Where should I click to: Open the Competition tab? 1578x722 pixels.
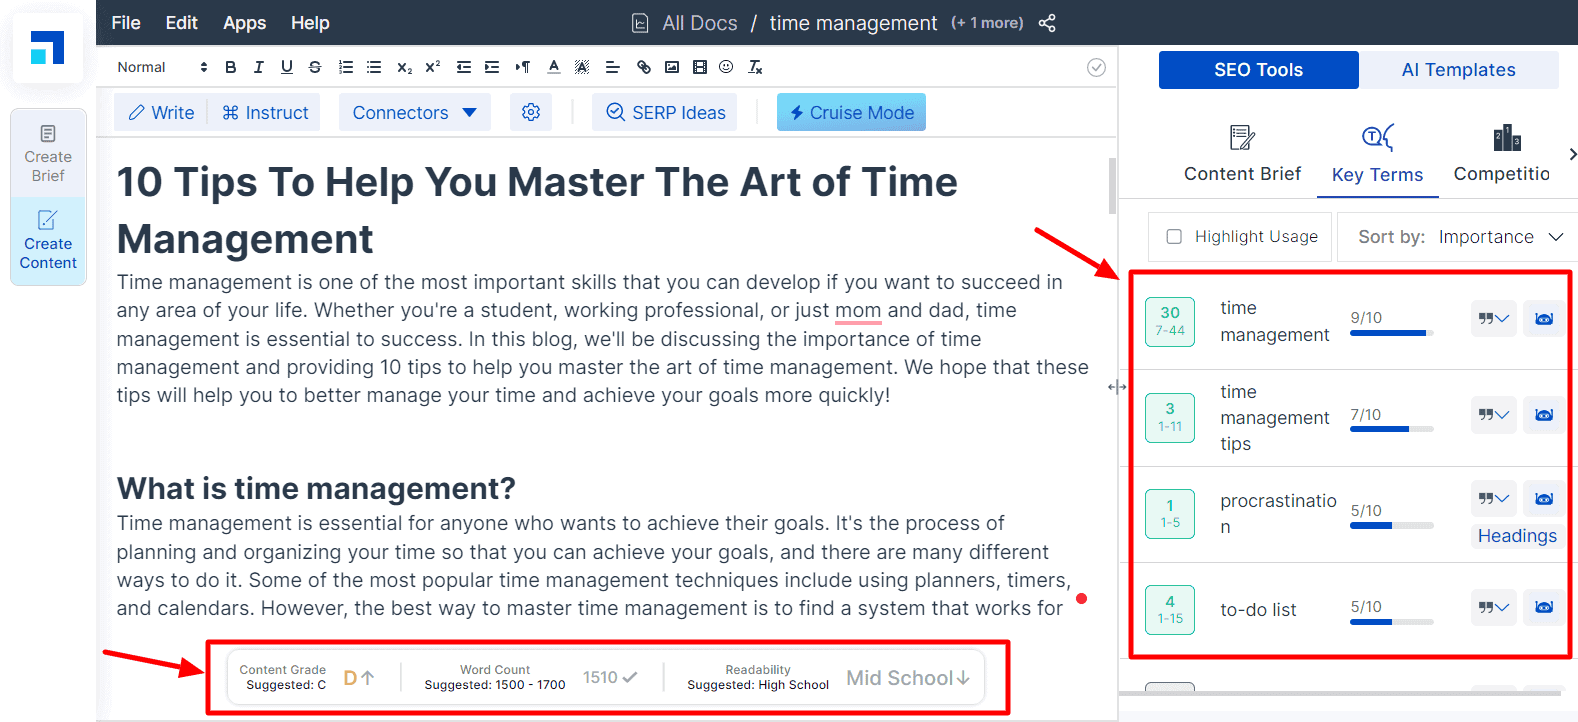coord(1501,154)
